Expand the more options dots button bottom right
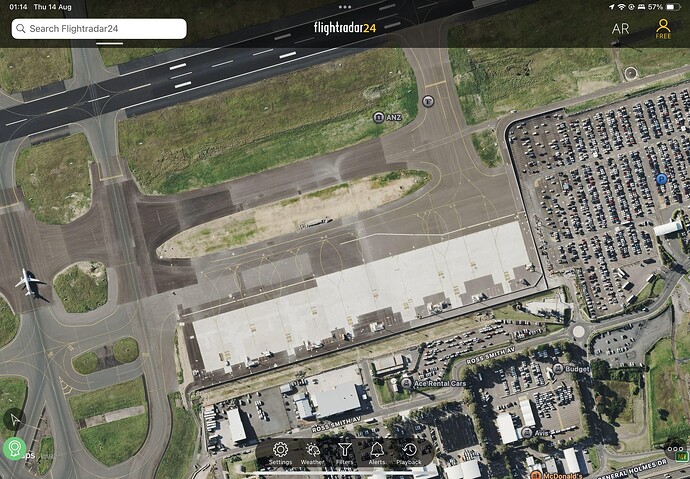This screenshot has width=690, height=479. (675, 449)
